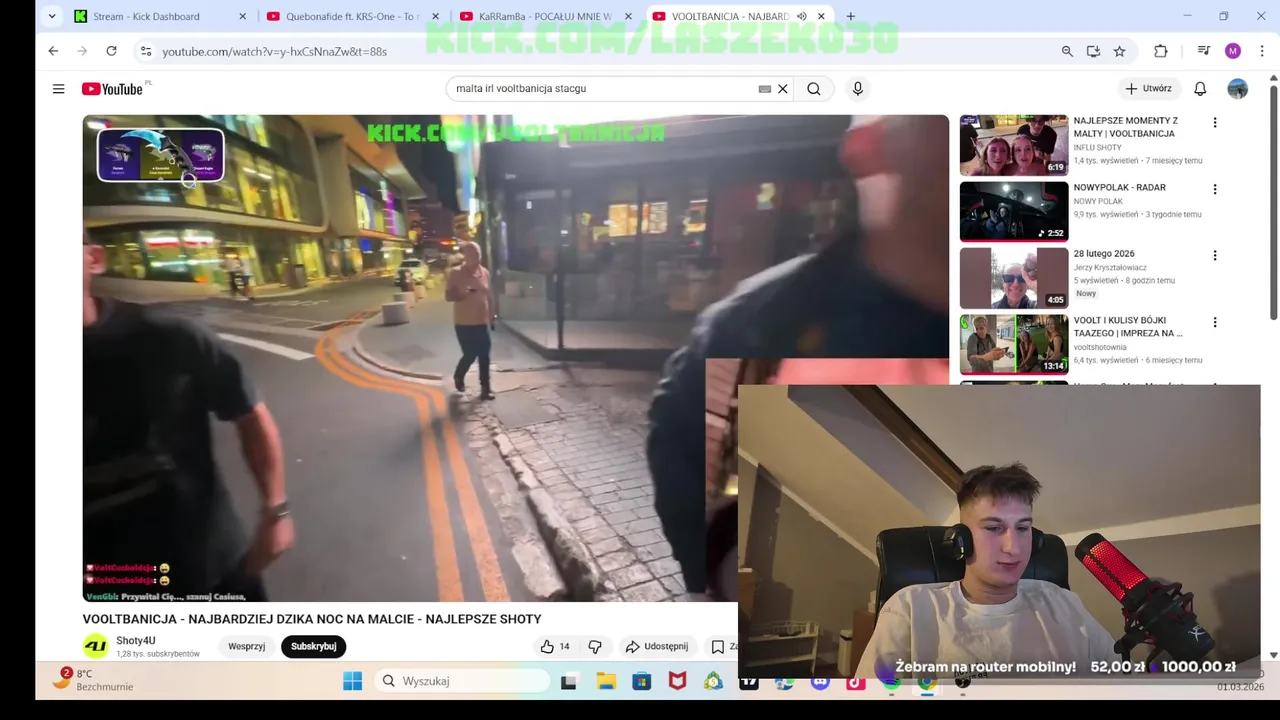Screen dimensions: 1280x720
Task: Open options for 28 lutego 2026 video
Action: (1215, 256)
